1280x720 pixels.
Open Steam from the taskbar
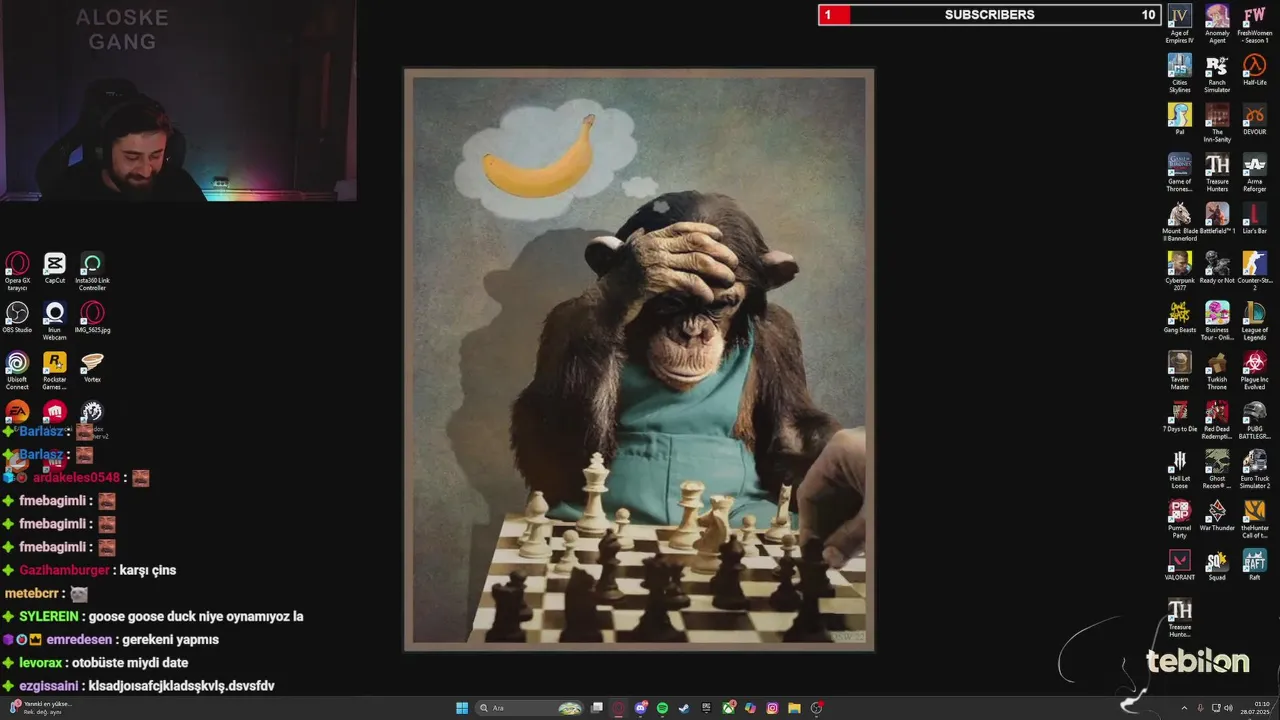(x=684, y=708)
